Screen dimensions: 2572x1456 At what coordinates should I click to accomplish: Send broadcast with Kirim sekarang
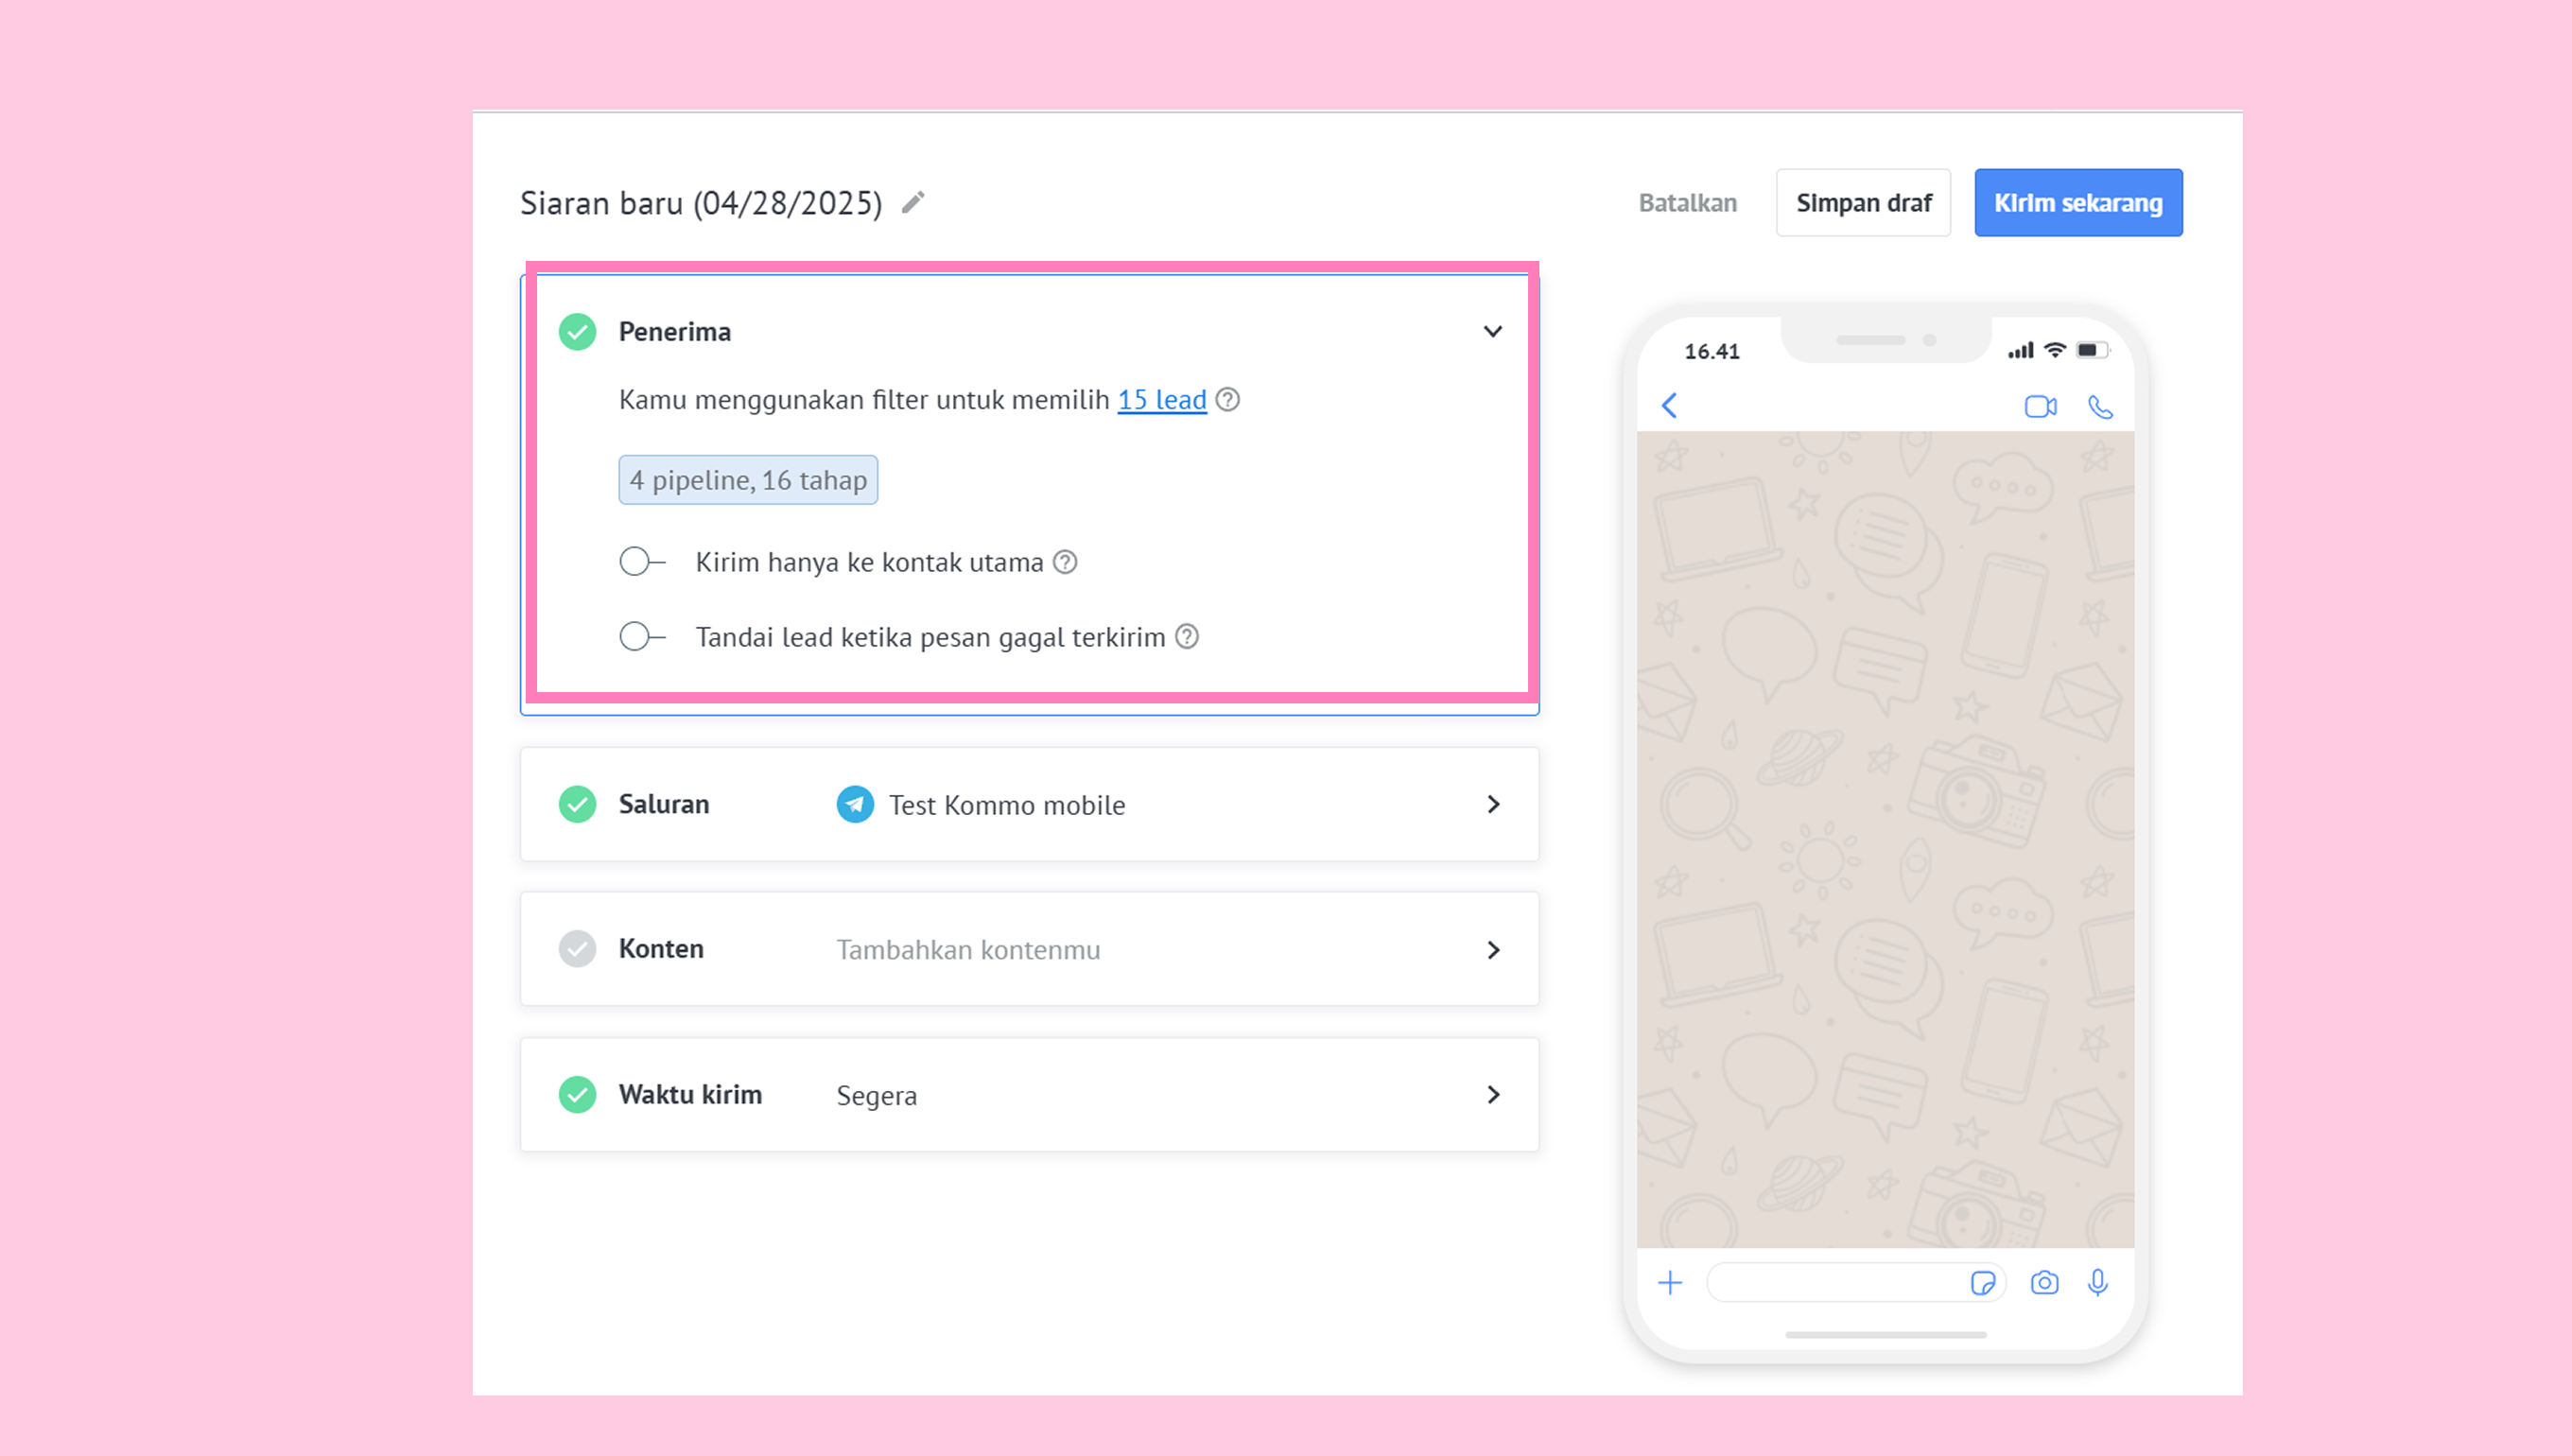pos(2078,203)
